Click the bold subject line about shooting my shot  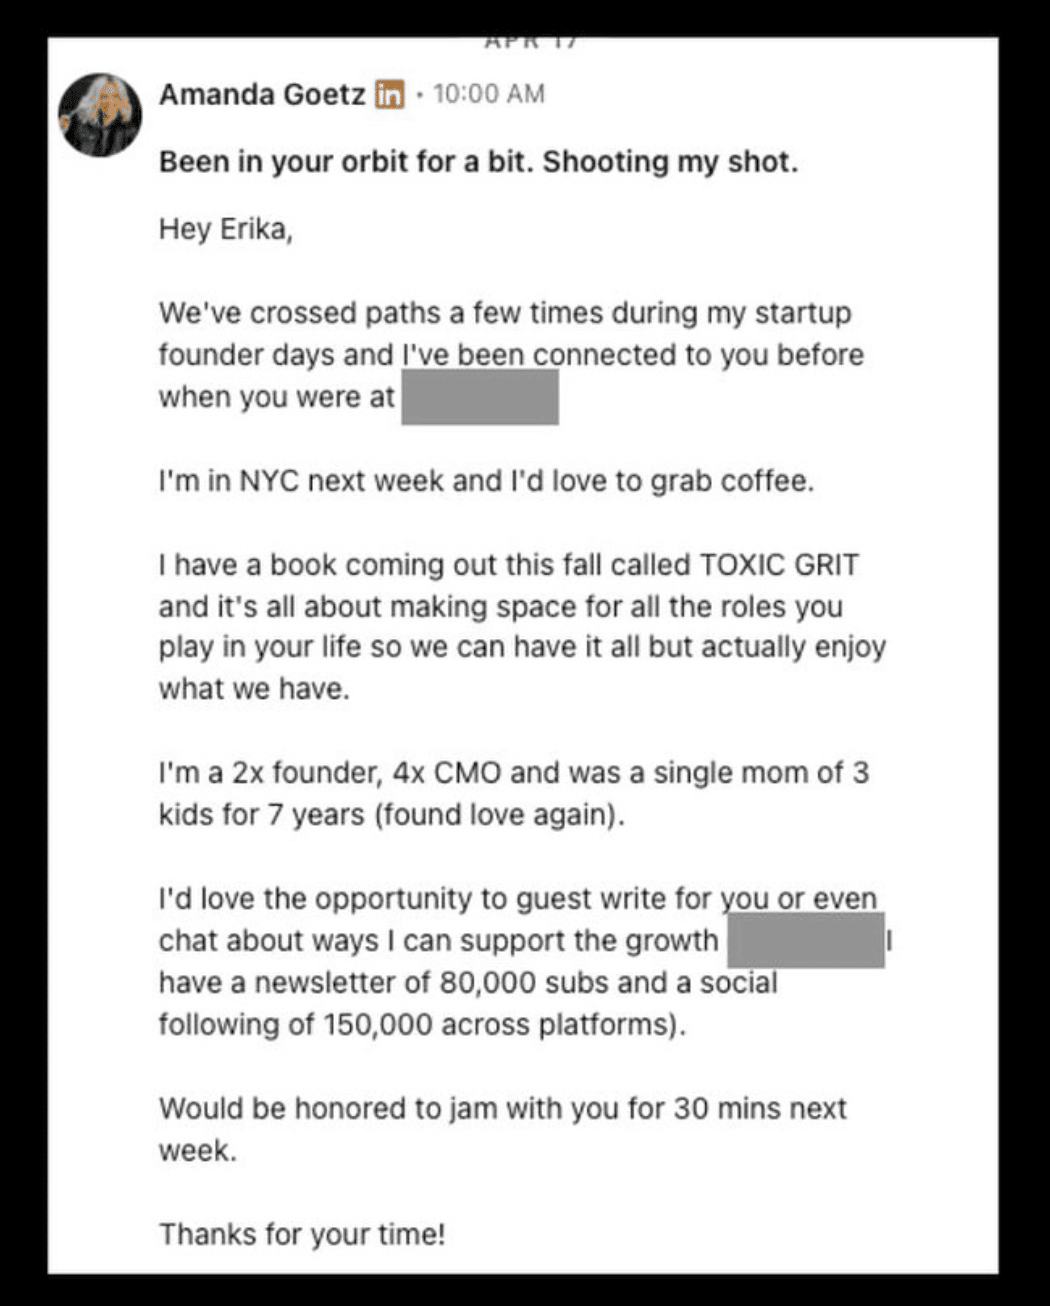pos(478,162)
